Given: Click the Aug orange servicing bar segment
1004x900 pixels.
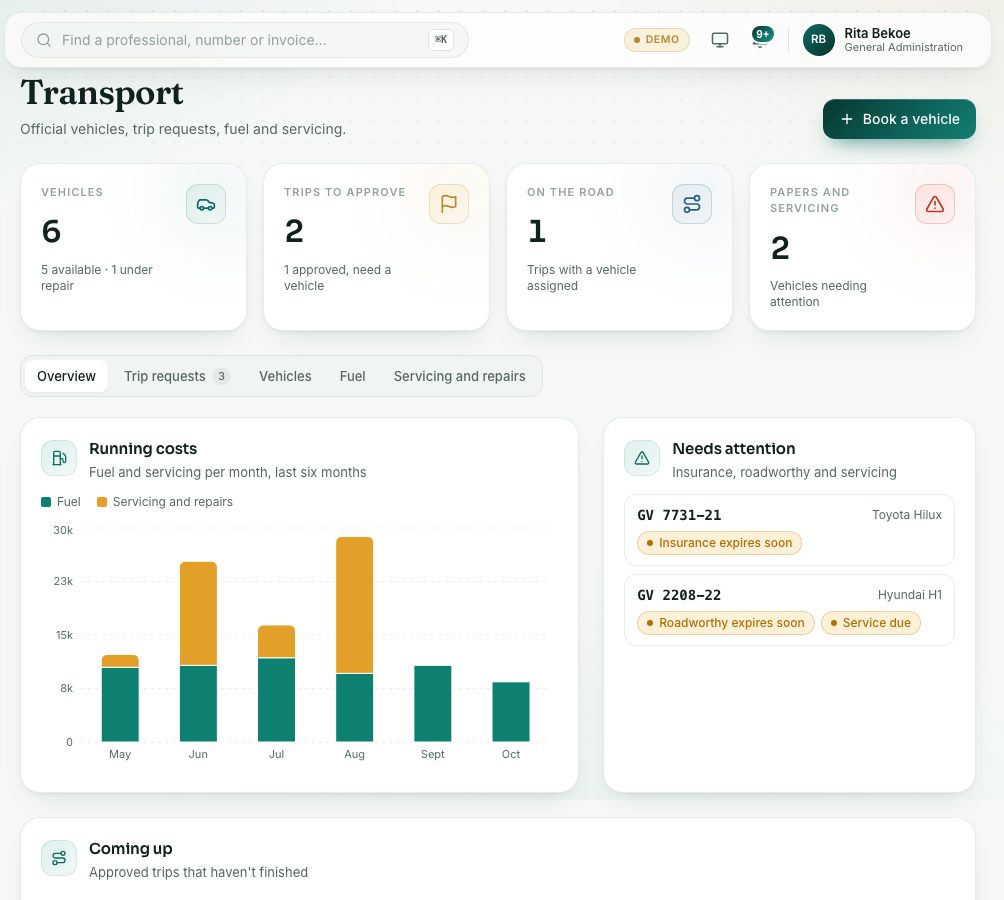Looking at the screenshot, I should point(355,605).
